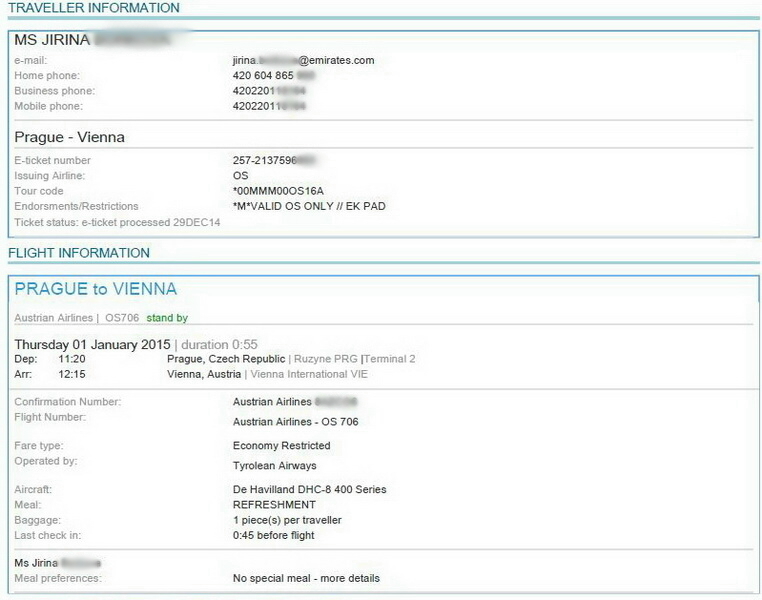Click 'Ruzyne PRG' airport name

click(x=326, y=359)
